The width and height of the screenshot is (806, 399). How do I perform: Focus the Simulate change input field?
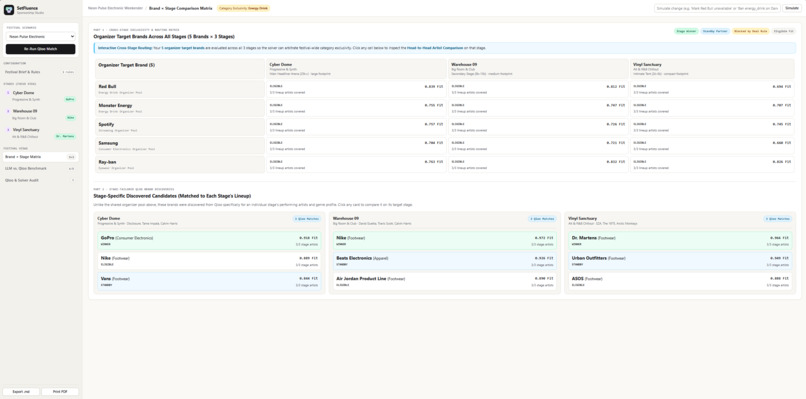pyautogui.click(x=717, y=8)
